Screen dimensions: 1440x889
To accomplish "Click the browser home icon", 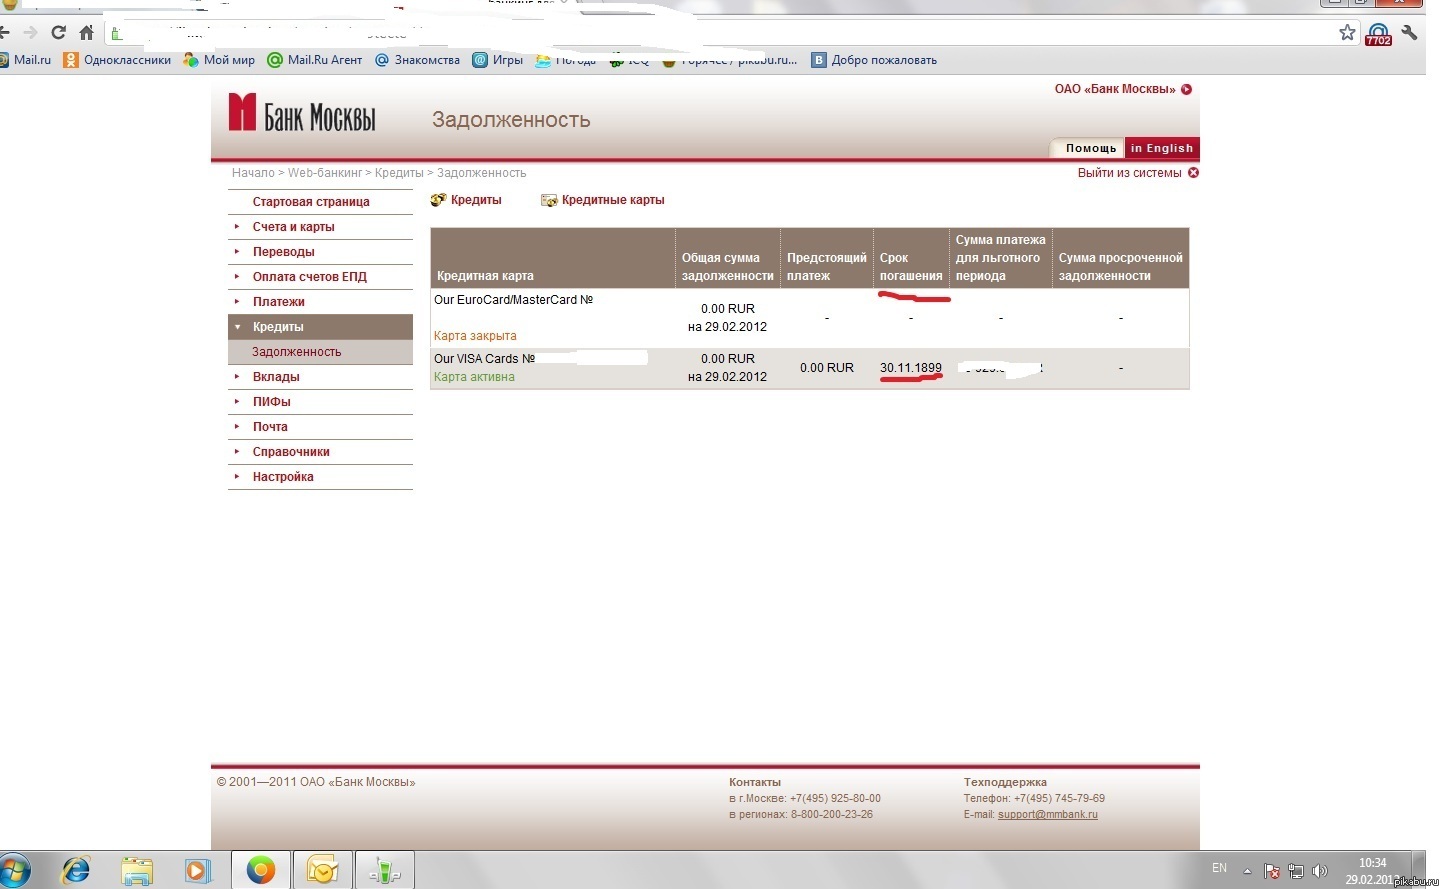I will [87, 32].
